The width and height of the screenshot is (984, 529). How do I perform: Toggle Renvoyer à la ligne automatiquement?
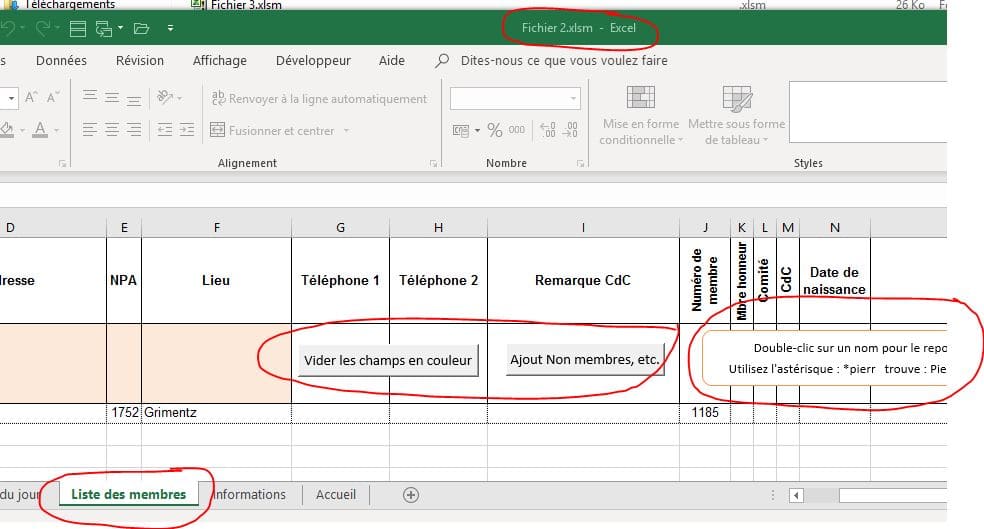319,99
